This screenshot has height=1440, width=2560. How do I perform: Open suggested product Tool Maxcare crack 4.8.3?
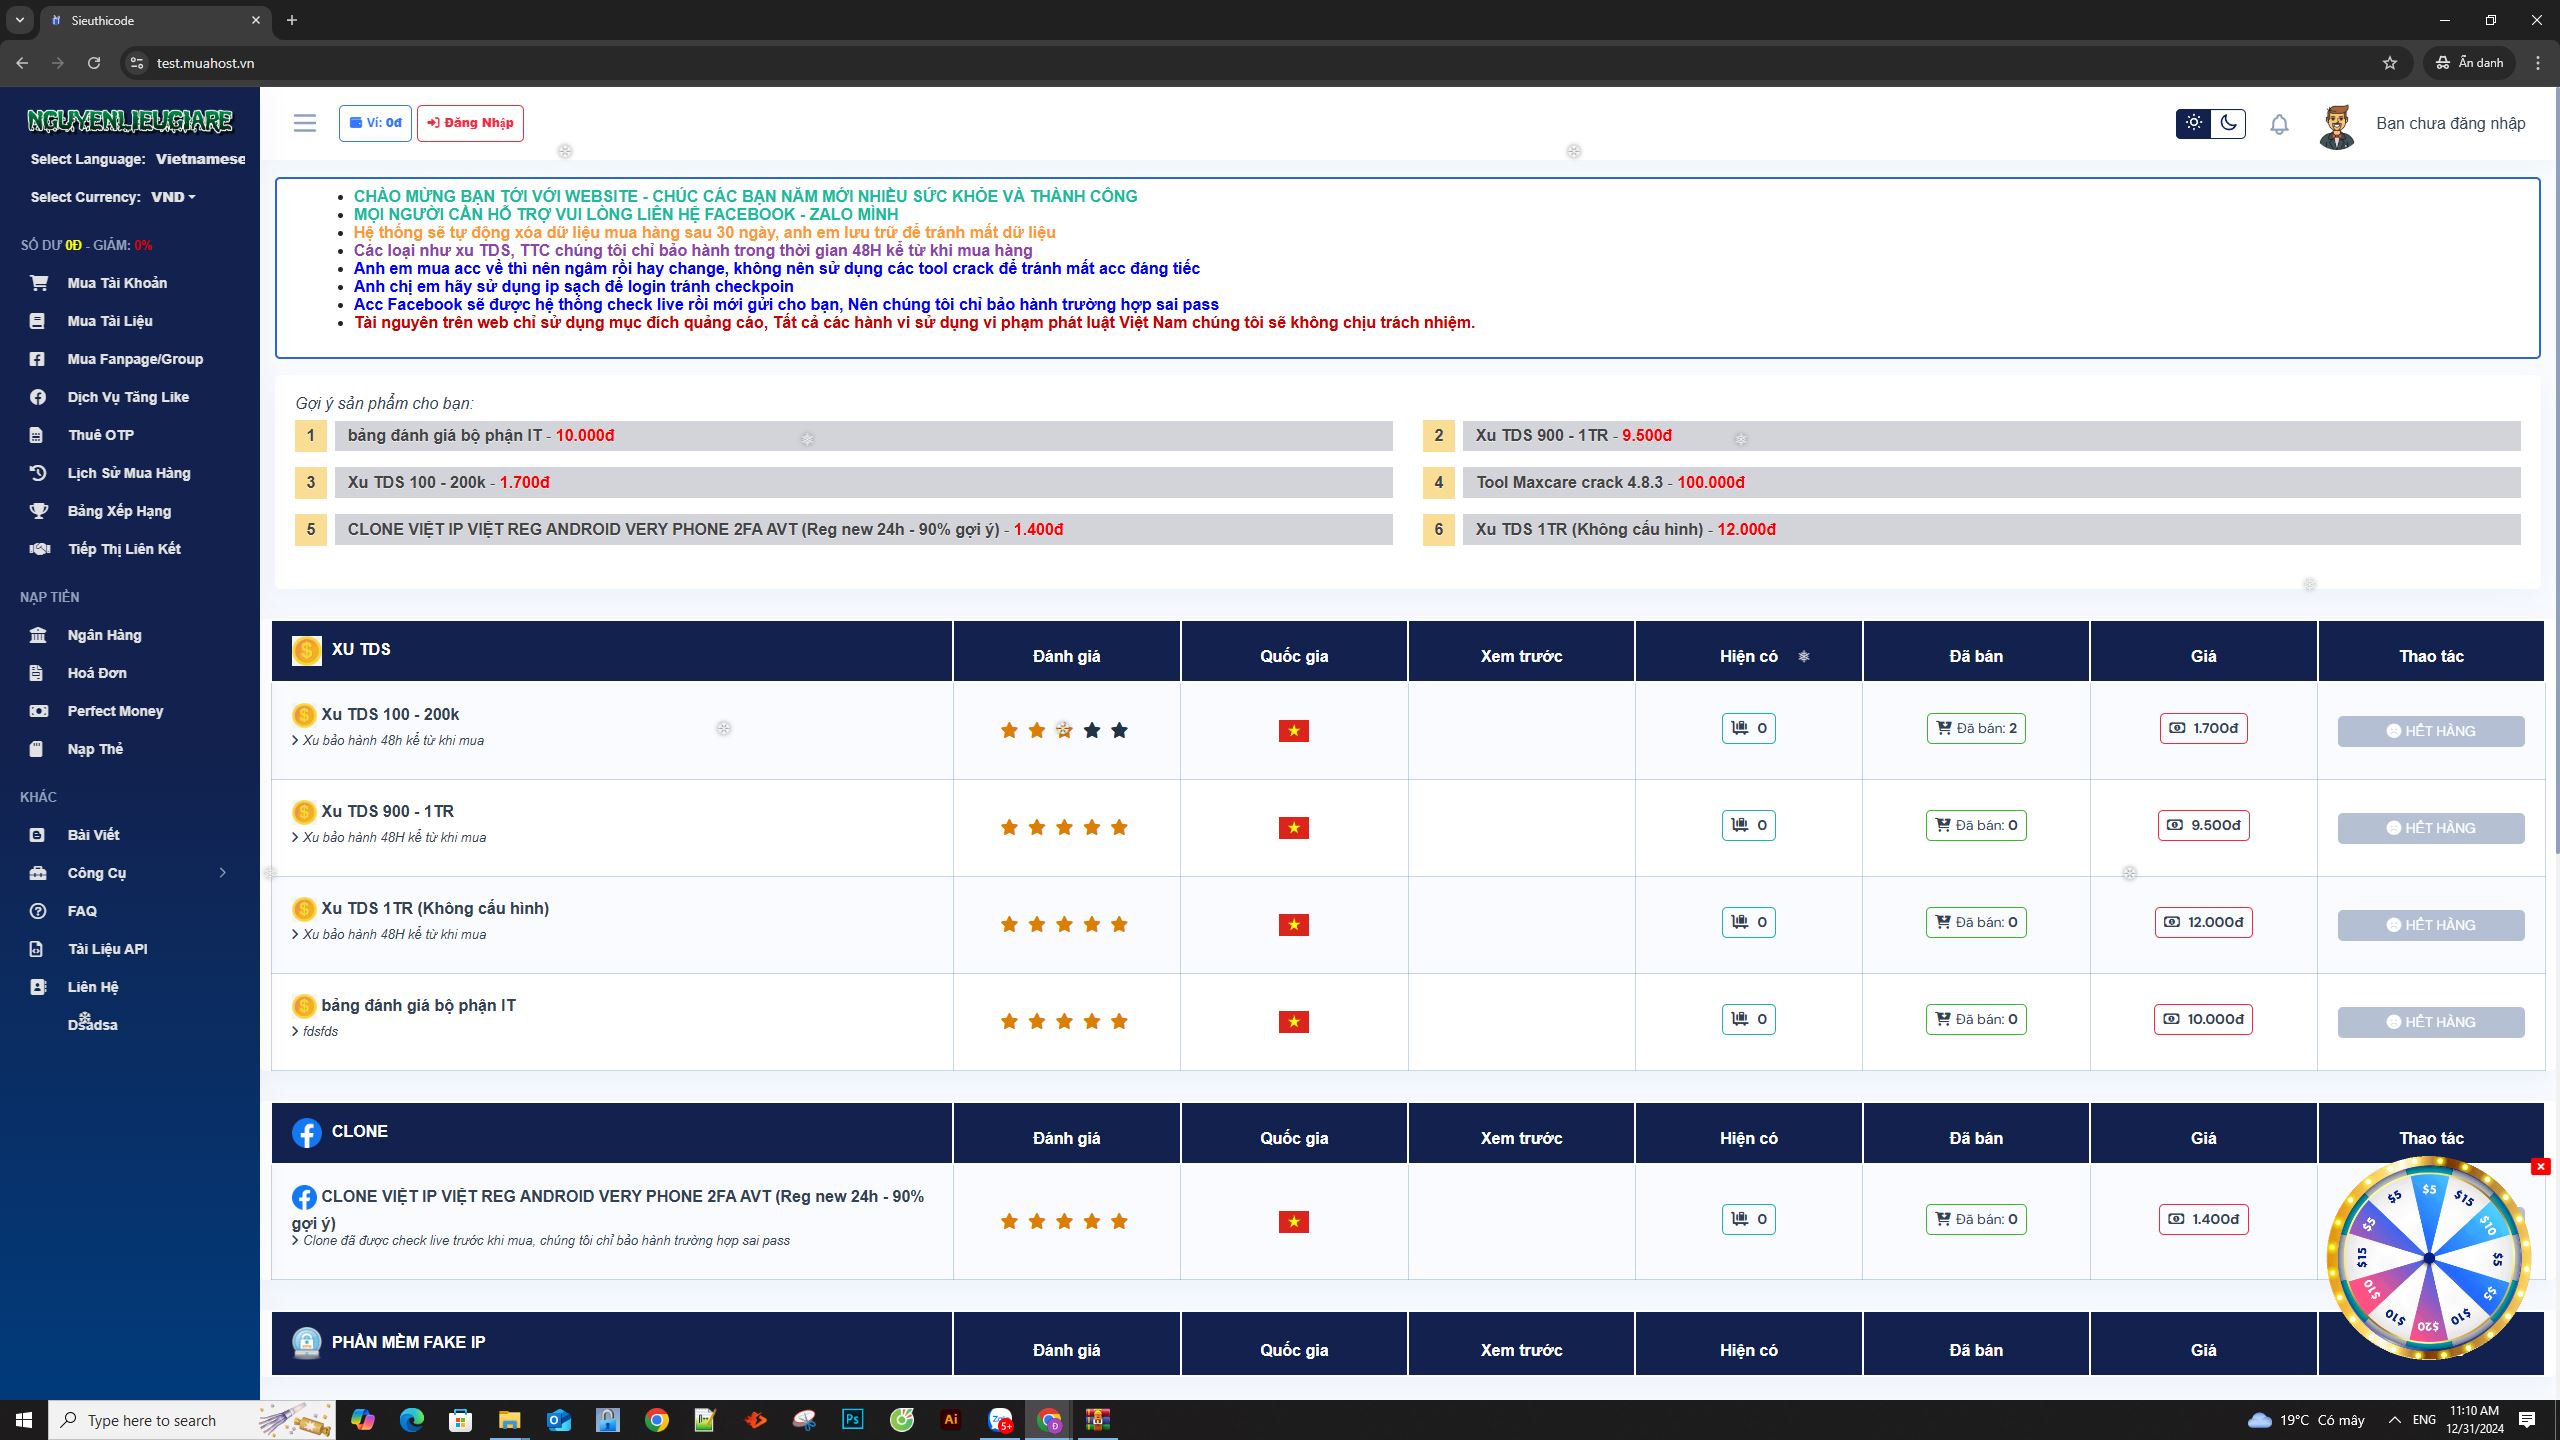click(1569, 482)
